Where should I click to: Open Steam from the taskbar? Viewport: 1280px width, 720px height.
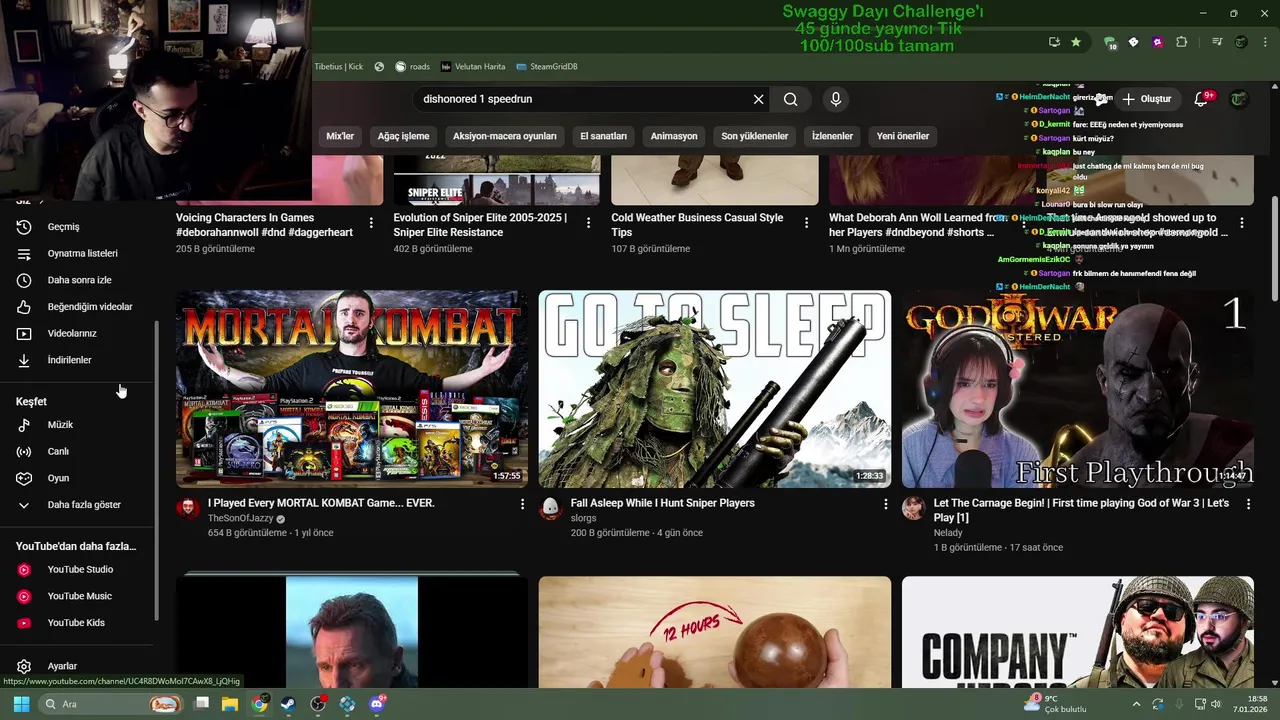(x=288, y=704)
